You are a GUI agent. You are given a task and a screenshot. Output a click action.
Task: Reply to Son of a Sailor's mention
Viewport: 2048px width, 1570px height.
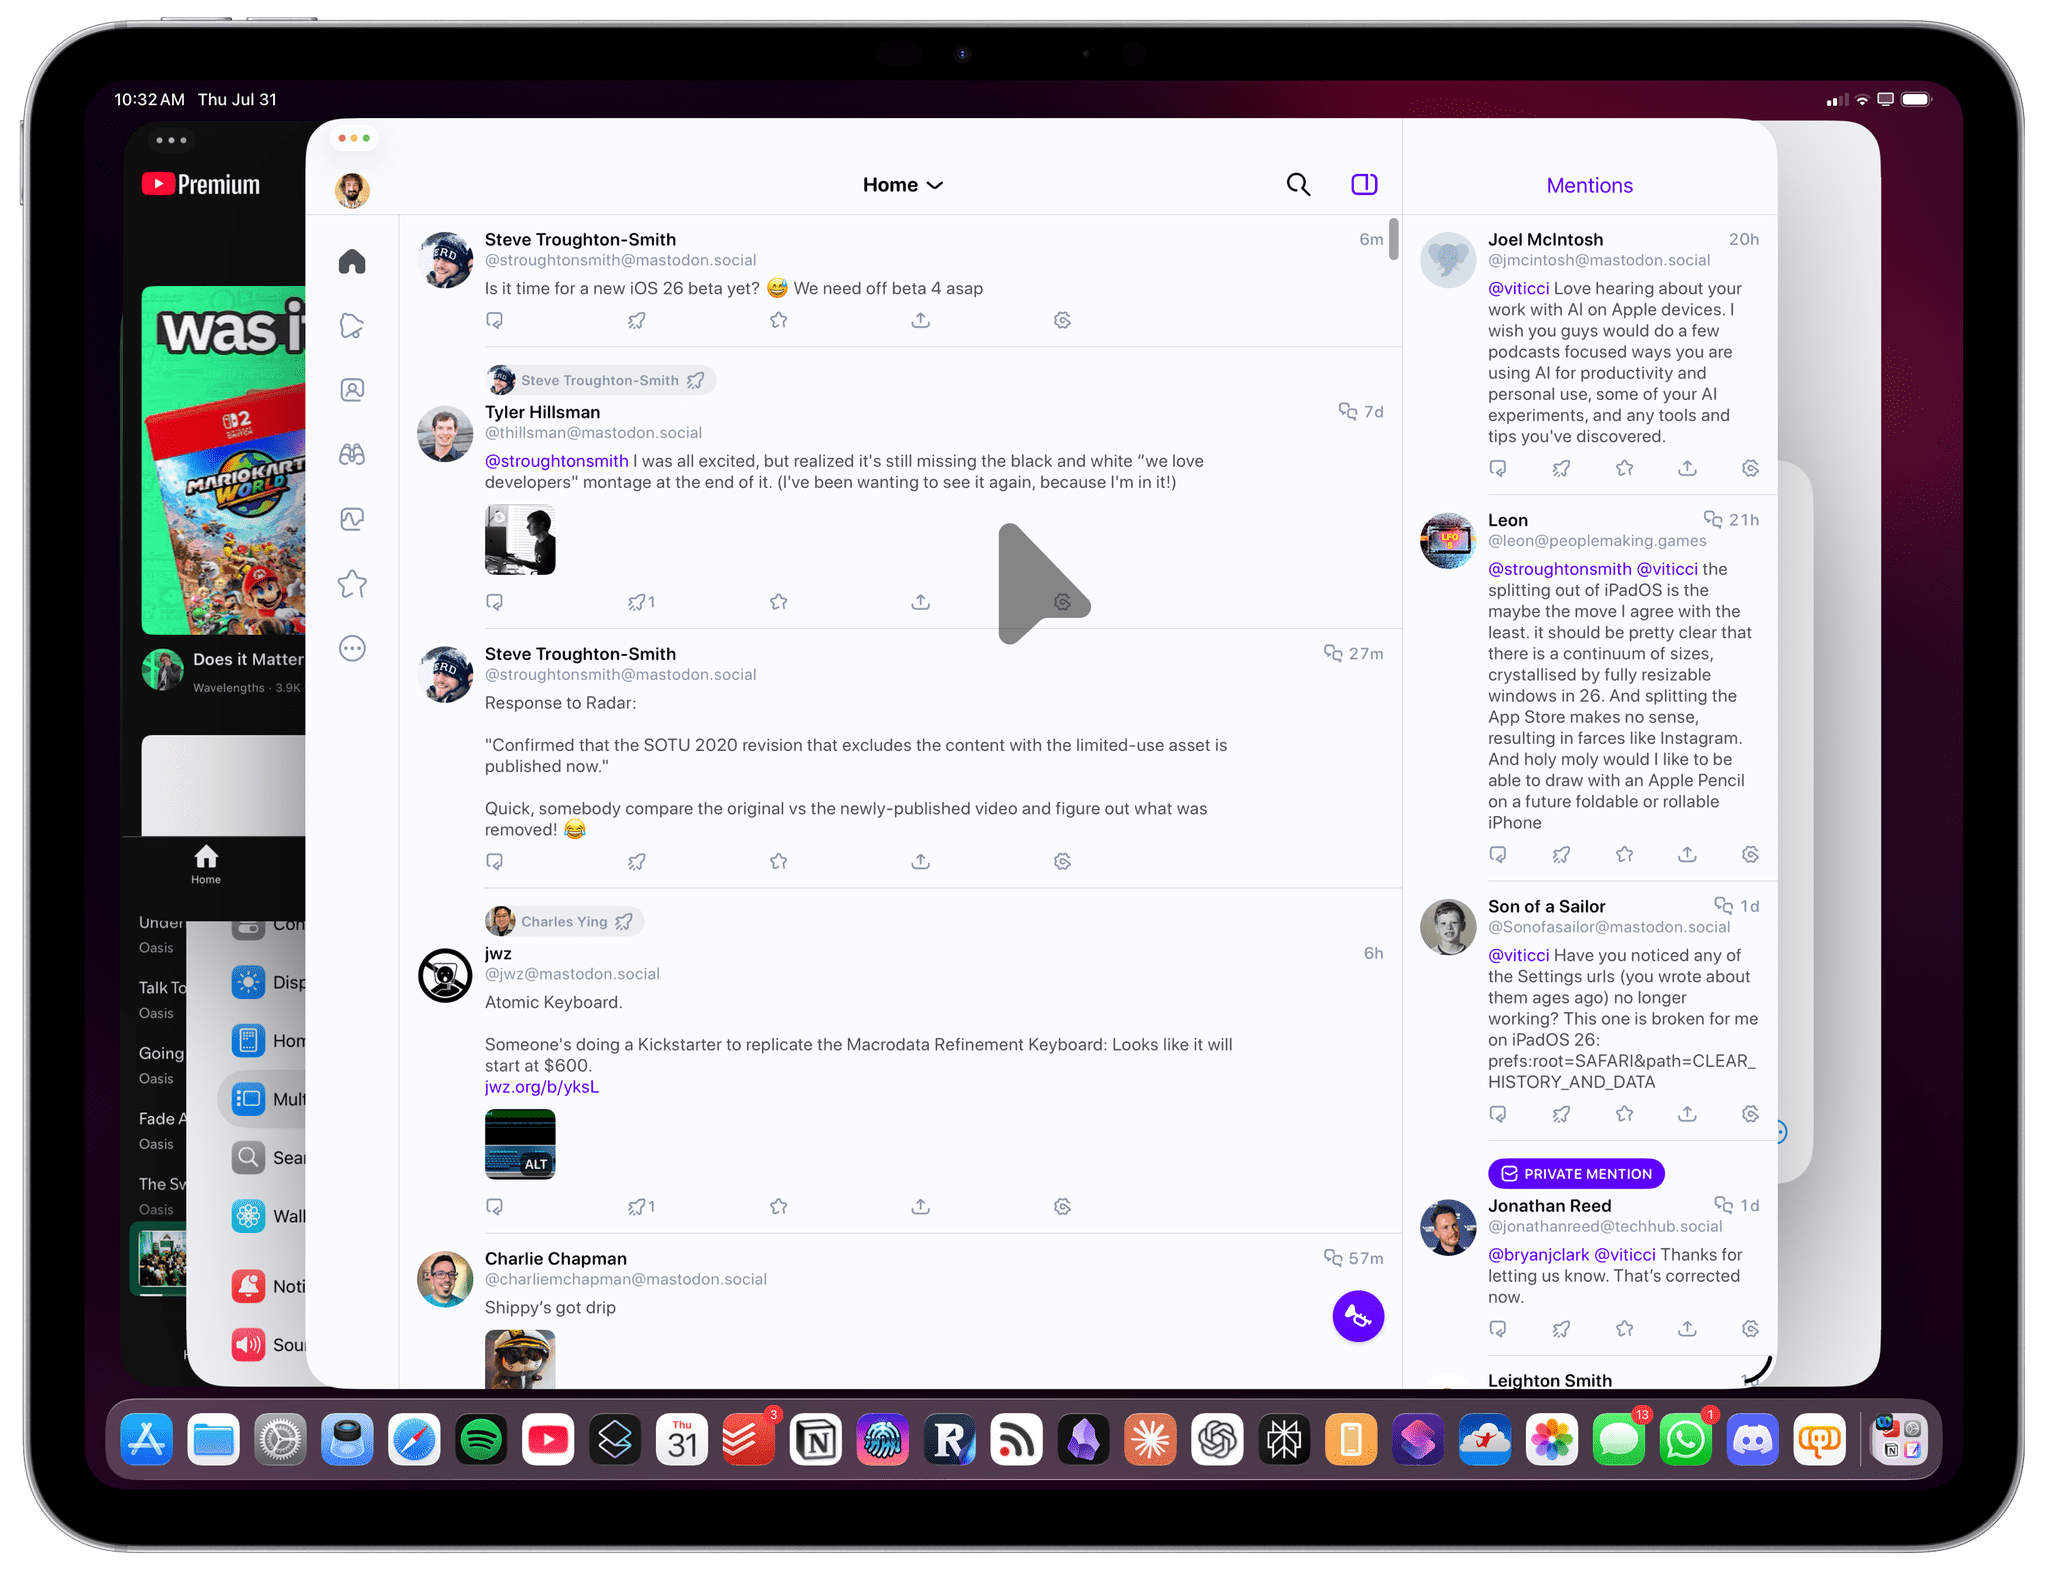pyautogui.click(x=1497, y=1114)
